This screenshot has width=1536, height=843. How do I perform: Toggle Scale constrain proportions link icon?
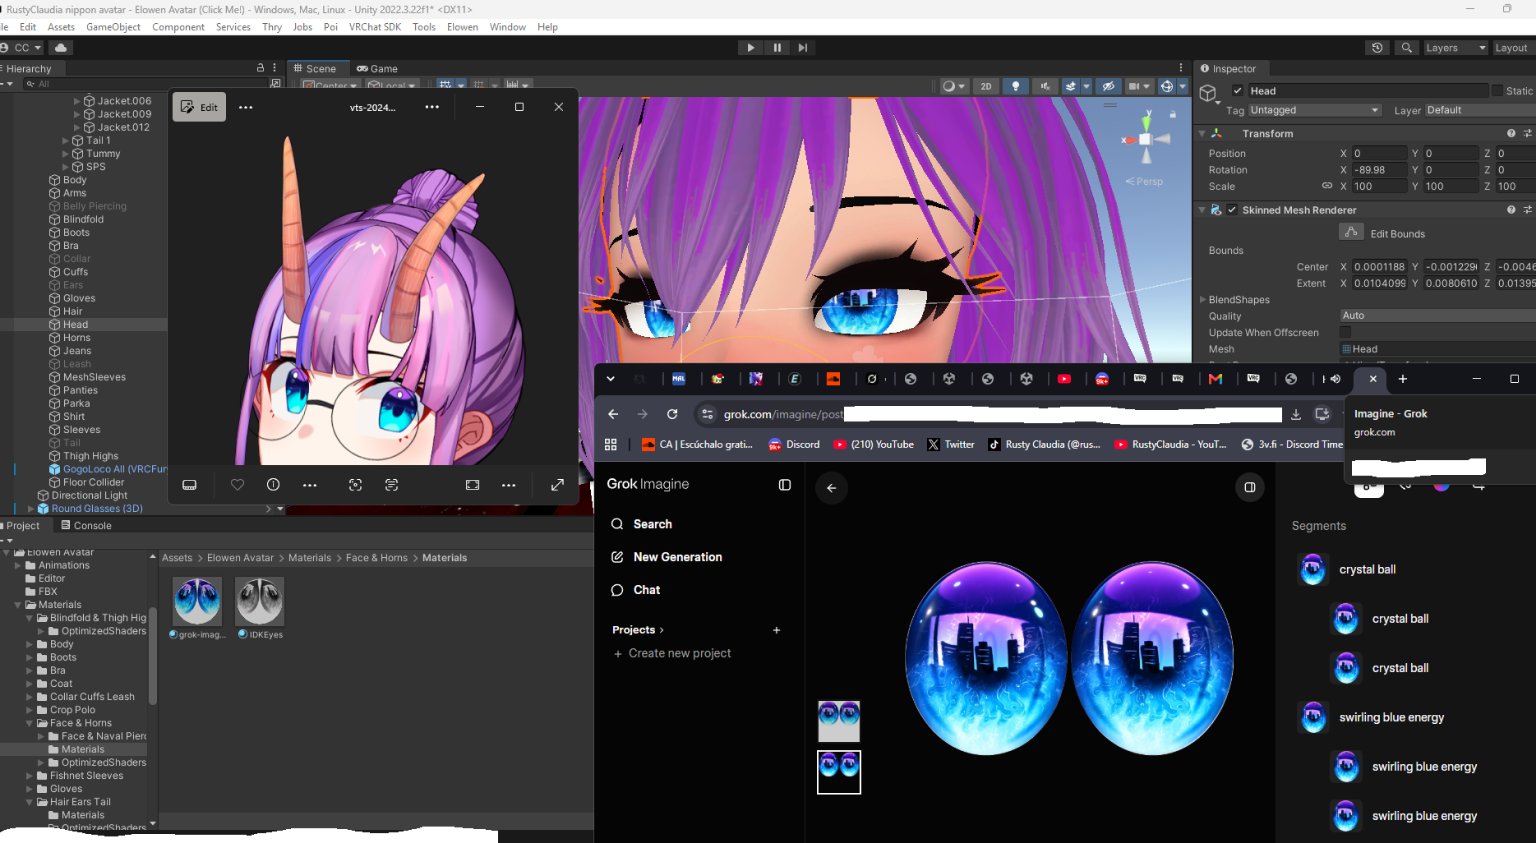click(1327, 186)
